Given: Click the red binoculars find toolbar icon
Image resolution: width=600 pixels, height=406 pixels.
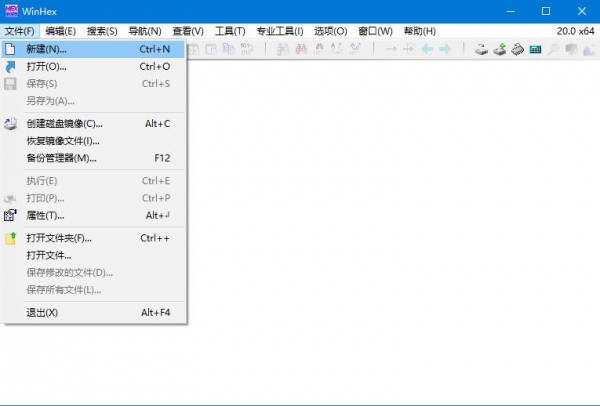Looking at the screenshot, I should coord(301,49).
